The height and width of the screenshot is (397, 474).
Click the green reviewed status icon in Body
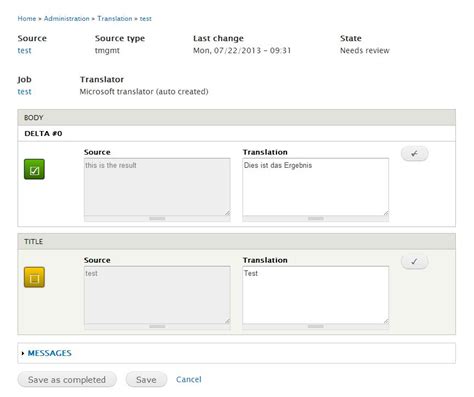34,169
